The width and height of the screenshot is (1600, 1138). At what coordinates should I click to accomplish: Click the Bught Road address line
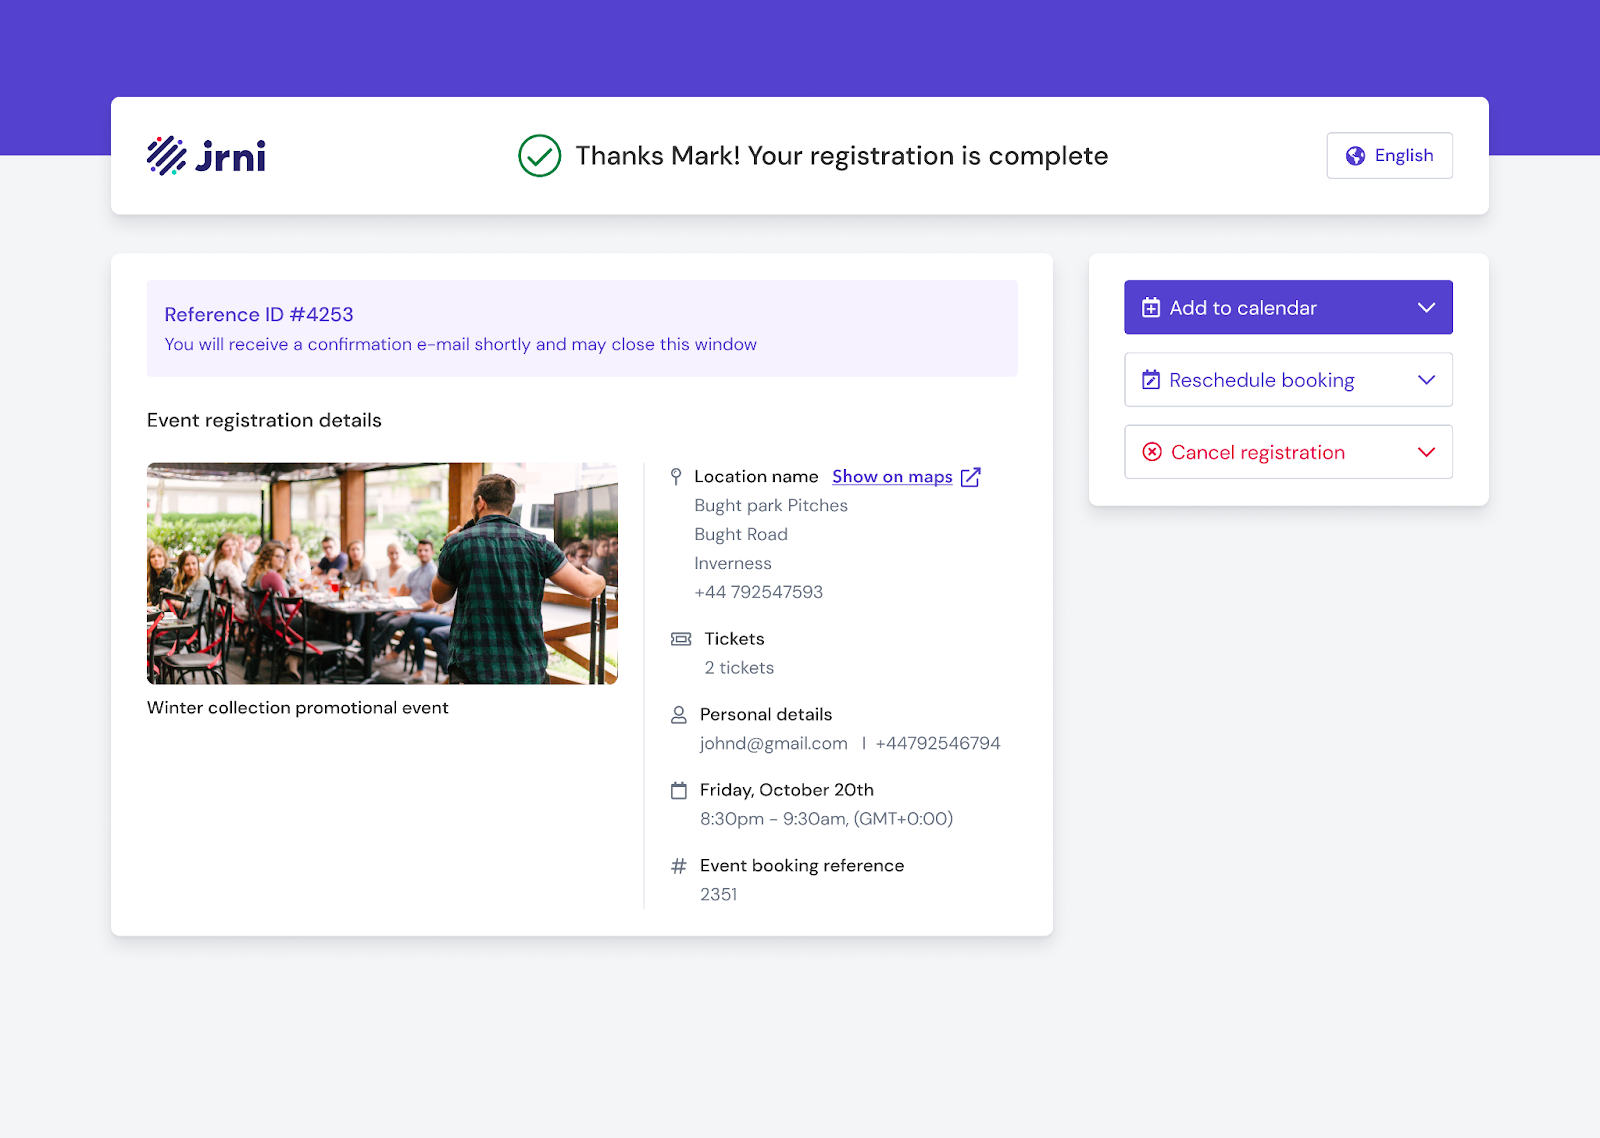point(741,535)
